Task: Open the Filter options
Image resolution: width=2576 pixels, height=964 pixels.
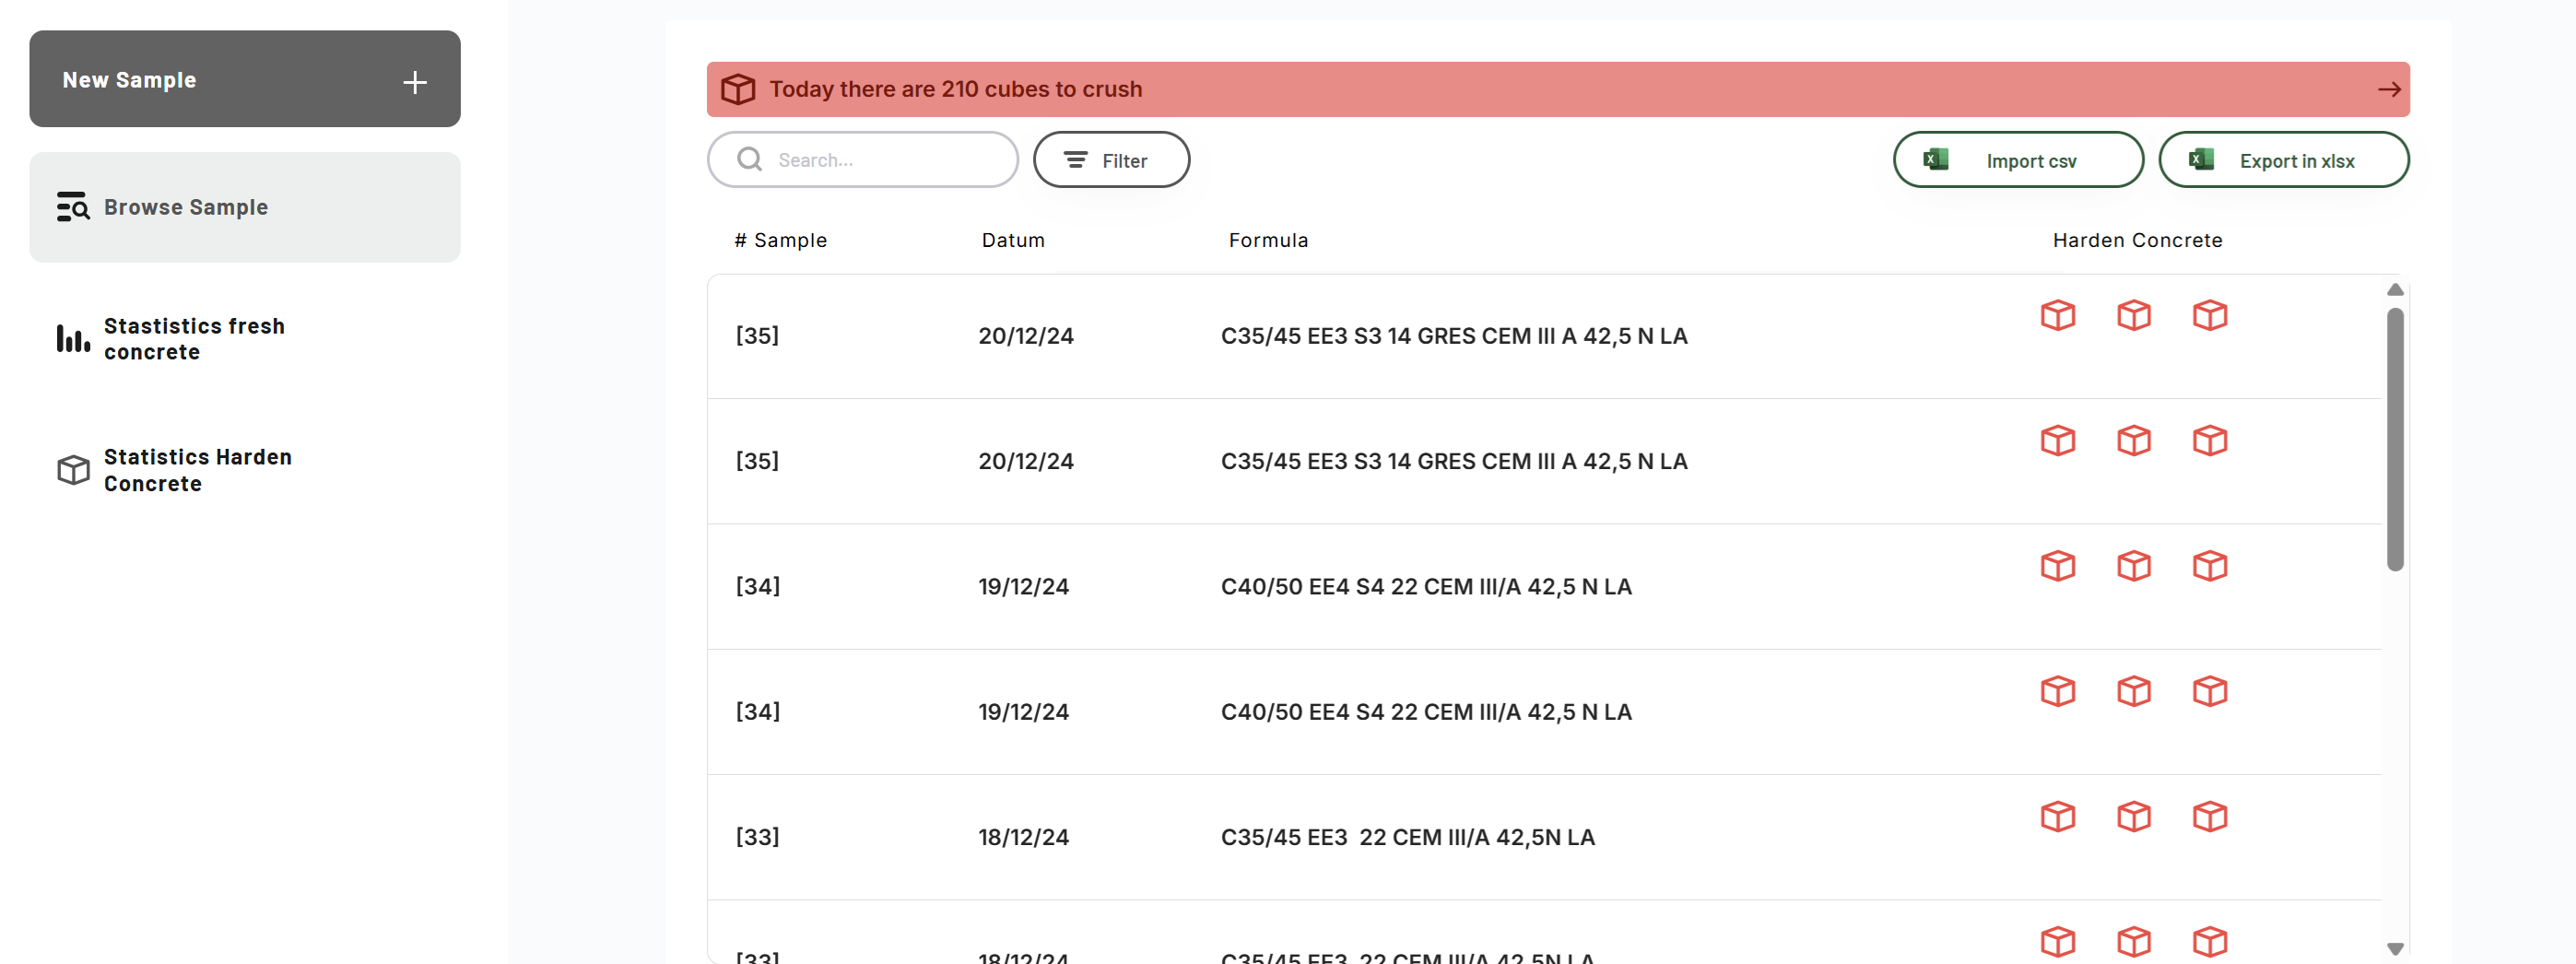Action: (1111, 159)
